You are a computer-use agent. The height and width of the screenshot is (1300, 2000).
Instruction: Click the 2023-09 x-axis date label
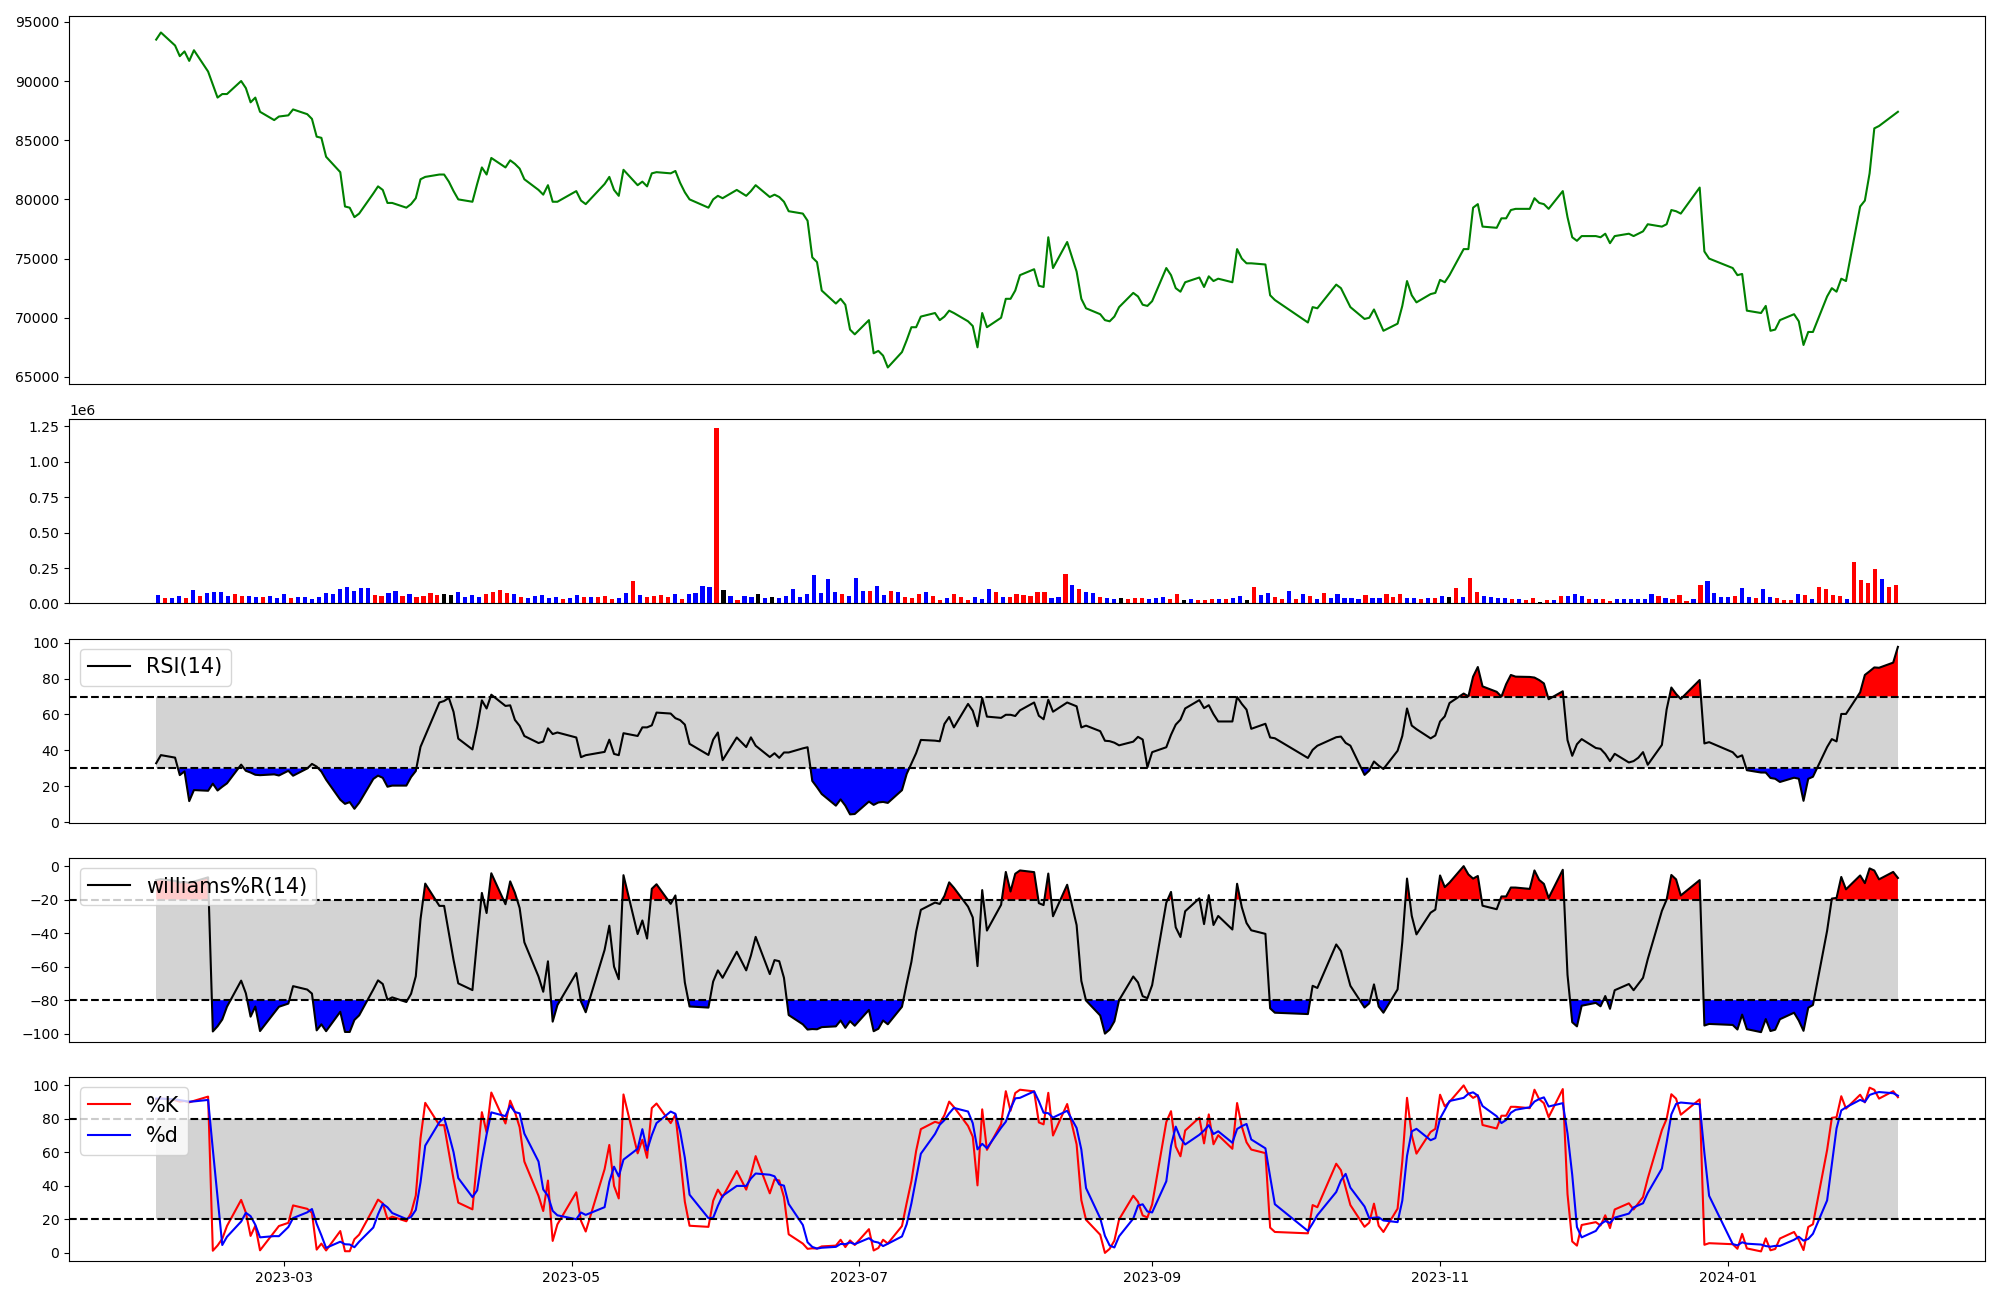[1152, 1277]
